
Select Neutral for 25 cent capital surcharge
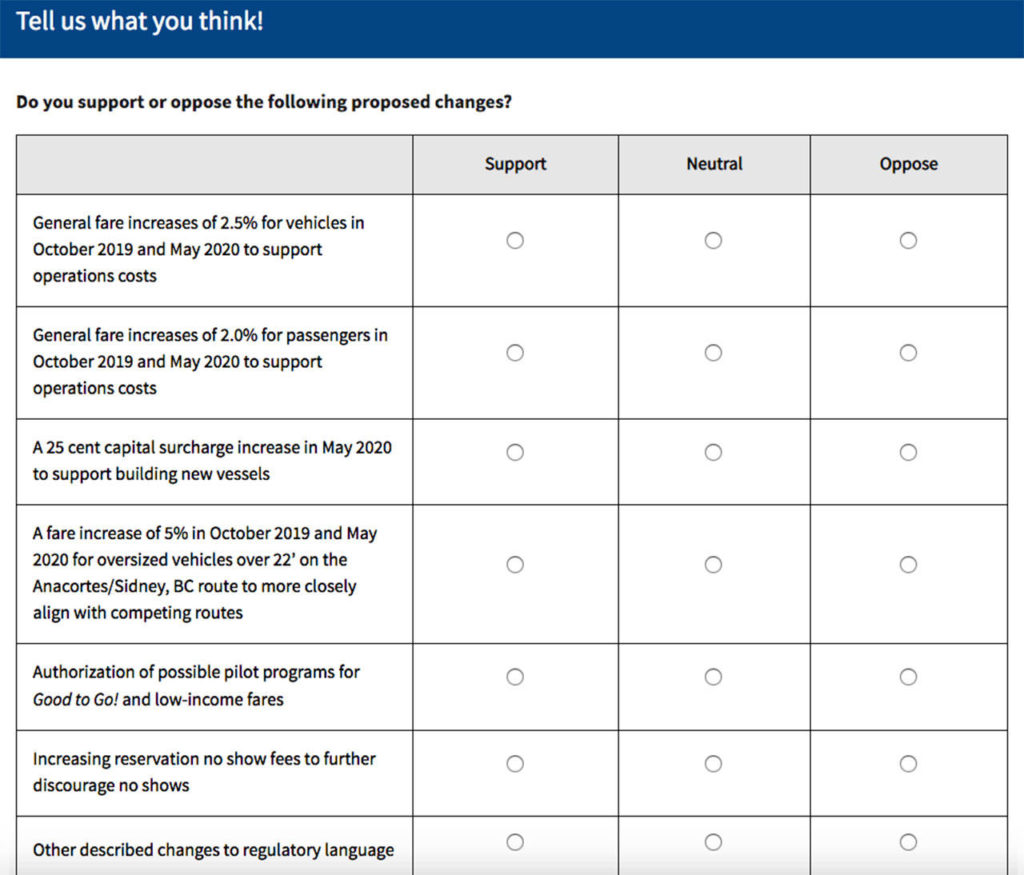point(713,452)
